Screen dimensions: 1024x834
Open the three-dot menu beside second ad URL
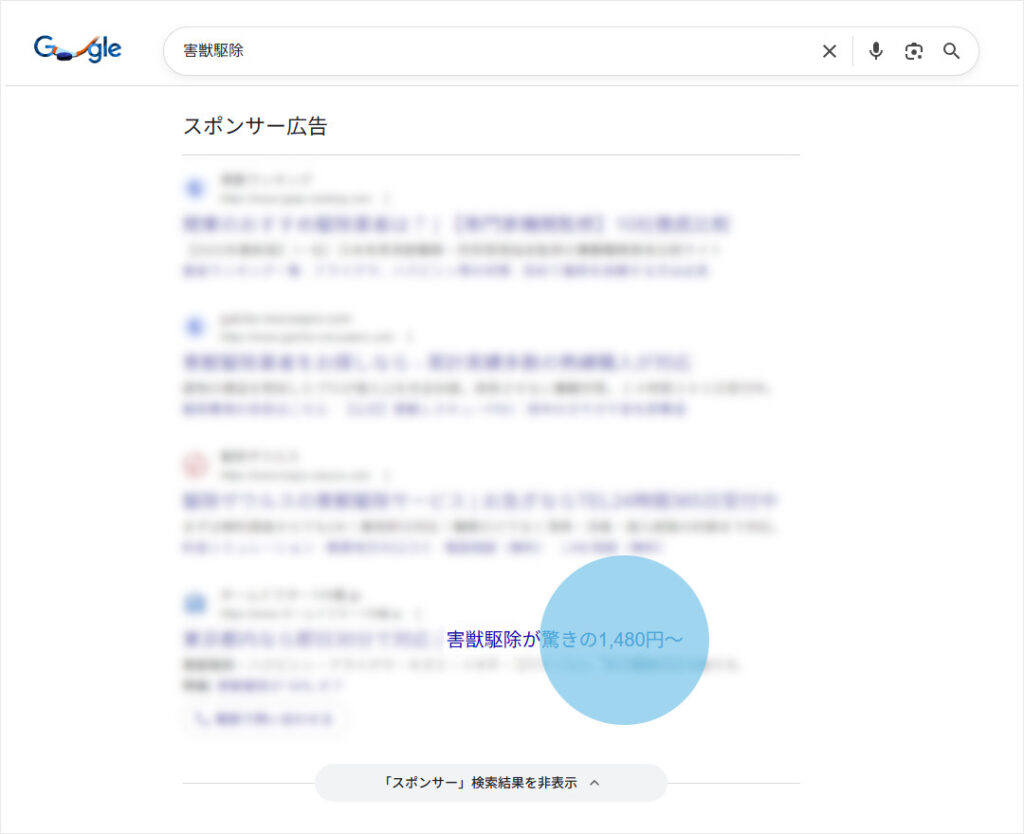410,338
